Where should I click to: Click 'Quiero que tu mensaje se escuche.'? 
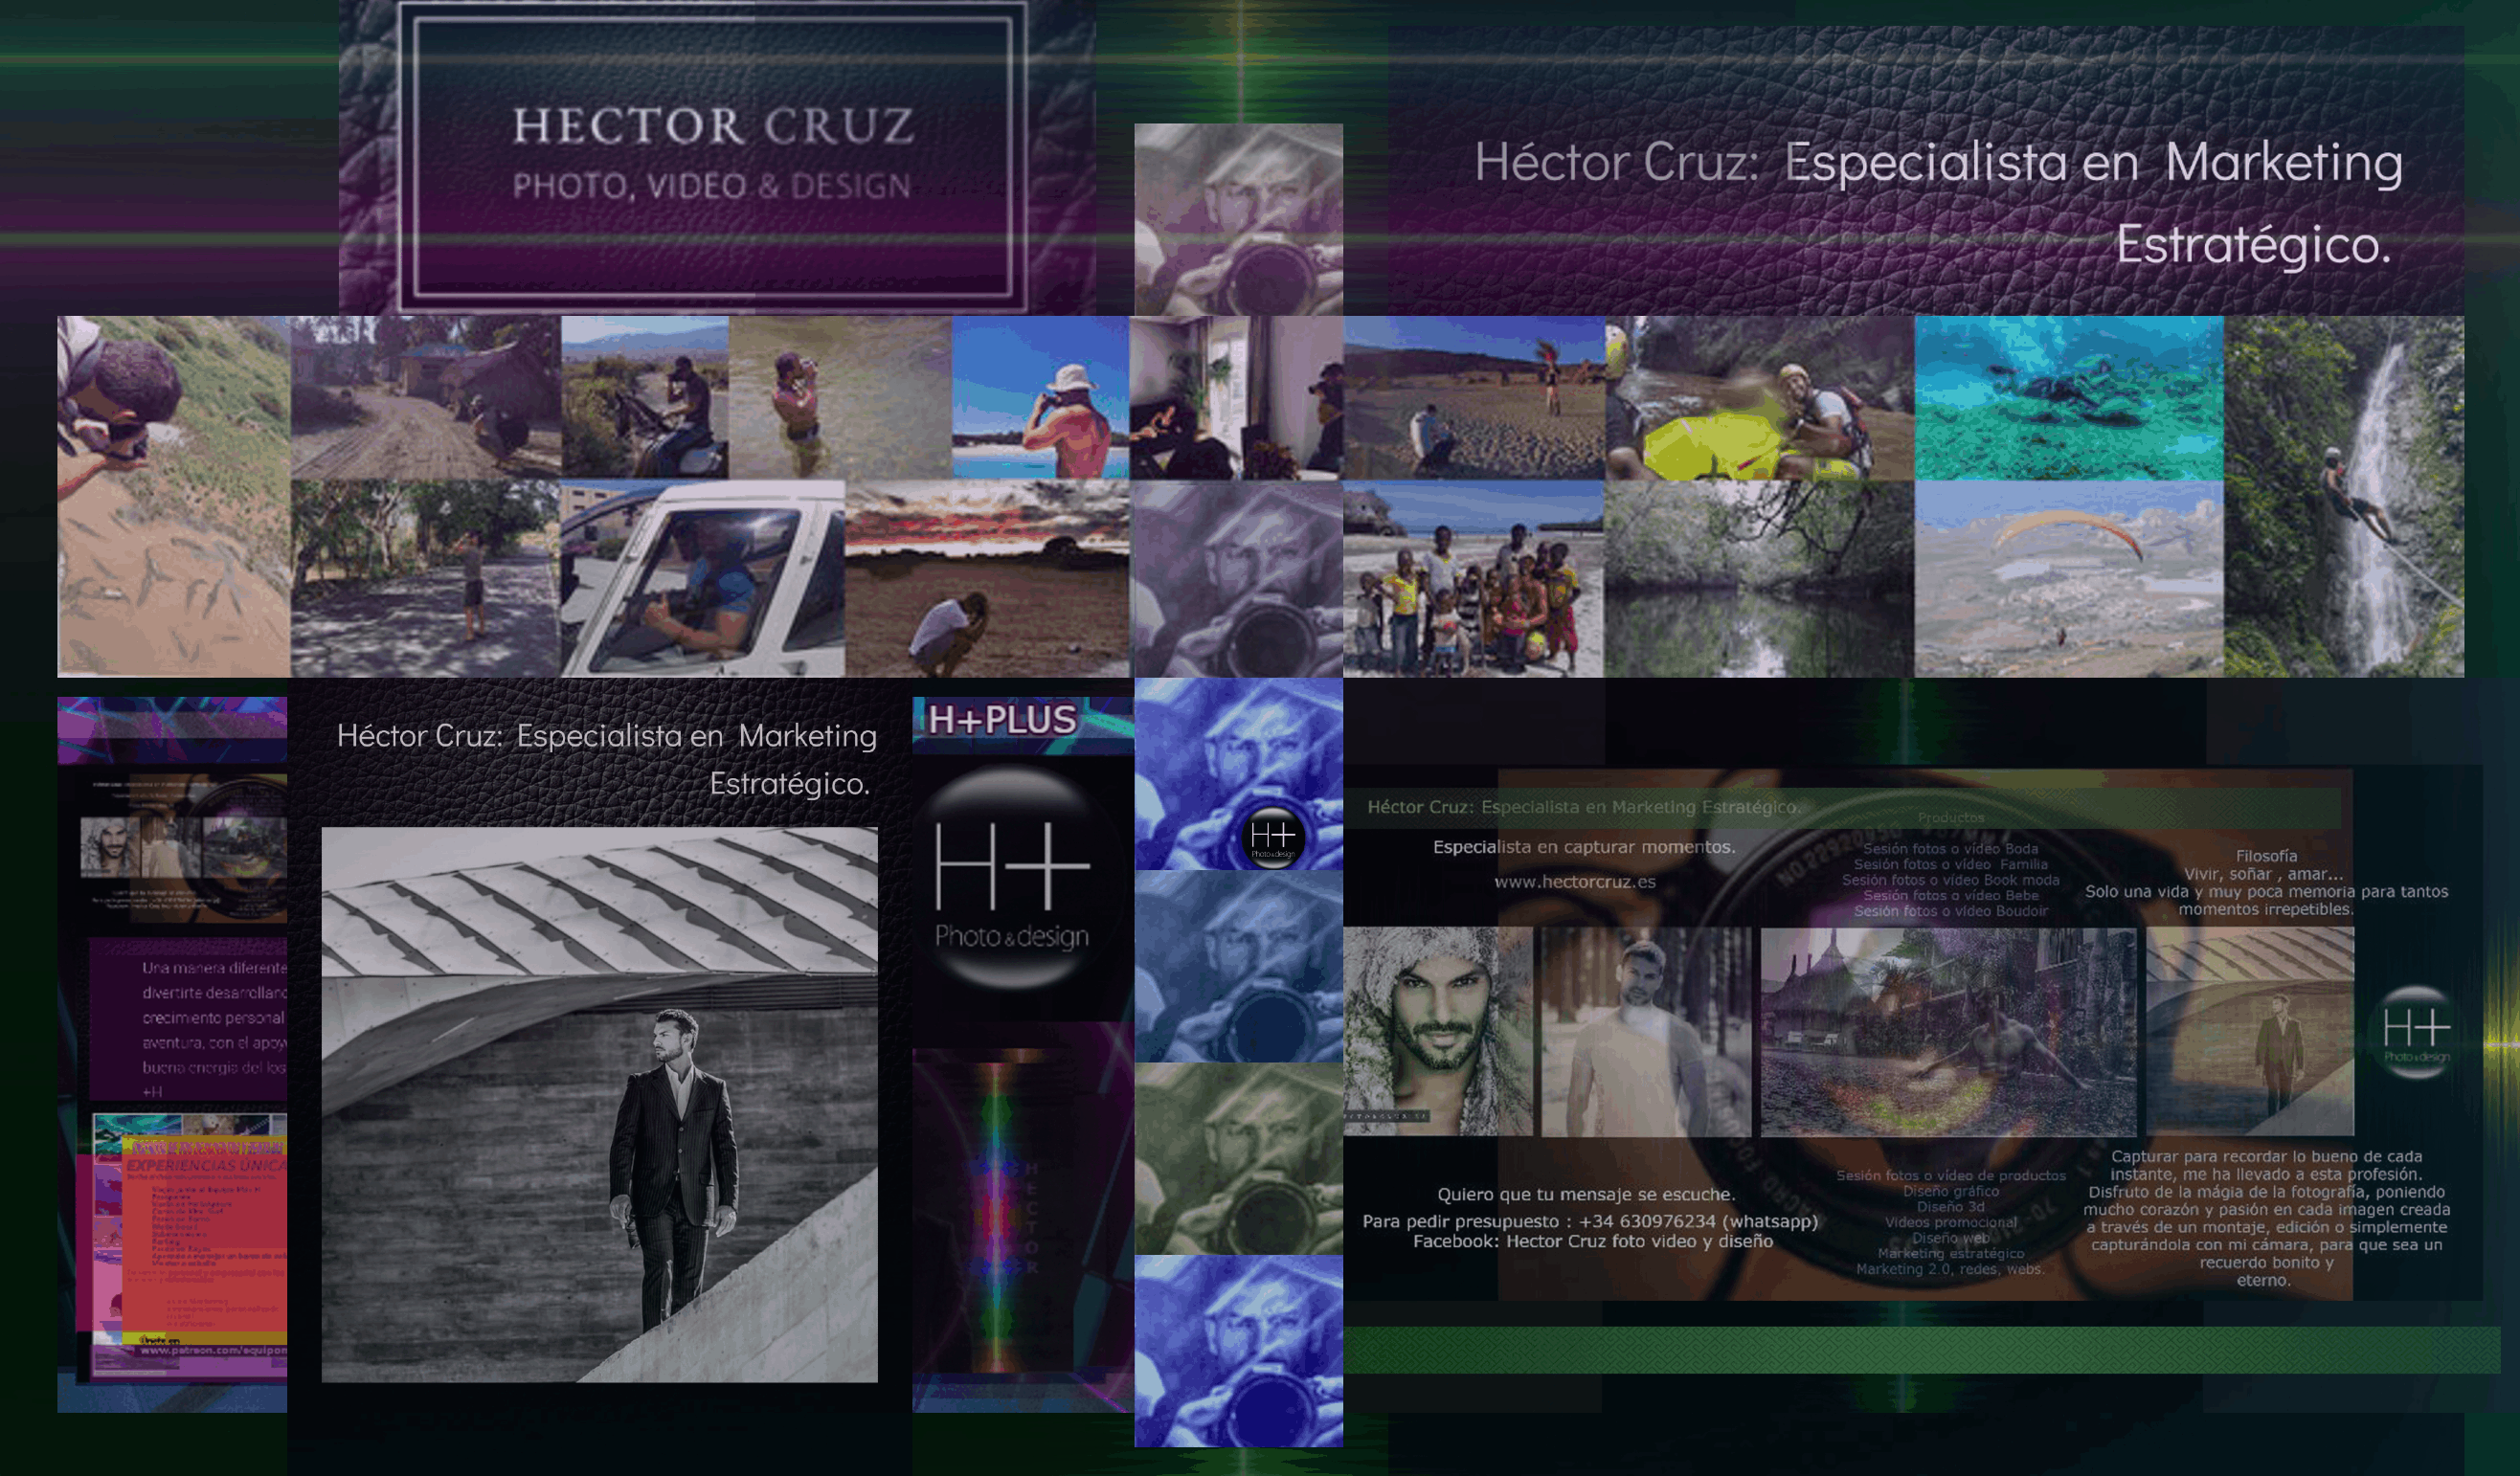[1586, 1194]
